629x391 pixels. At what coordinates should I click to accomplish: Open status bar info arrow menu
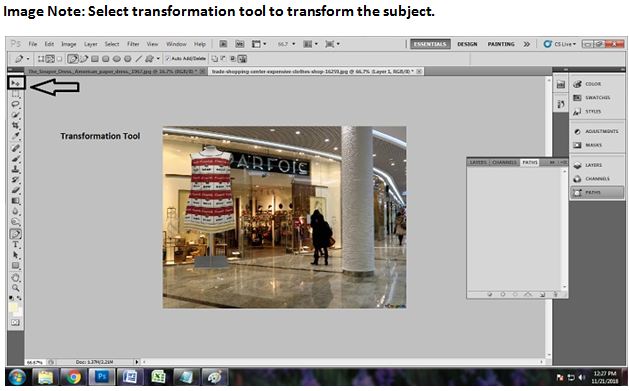click(x=137, y=362)
